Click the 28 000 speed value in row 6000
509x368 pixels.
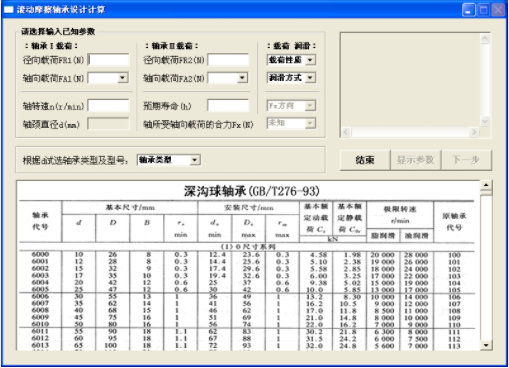[416, 255]
